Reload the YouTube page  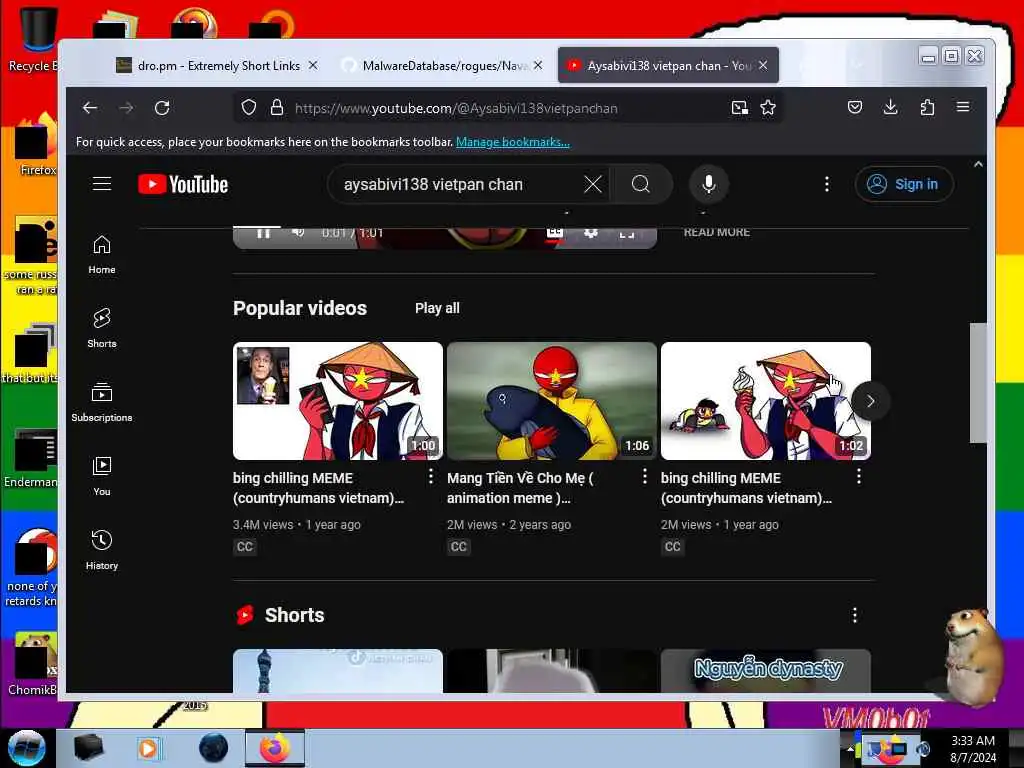(162, 108)
